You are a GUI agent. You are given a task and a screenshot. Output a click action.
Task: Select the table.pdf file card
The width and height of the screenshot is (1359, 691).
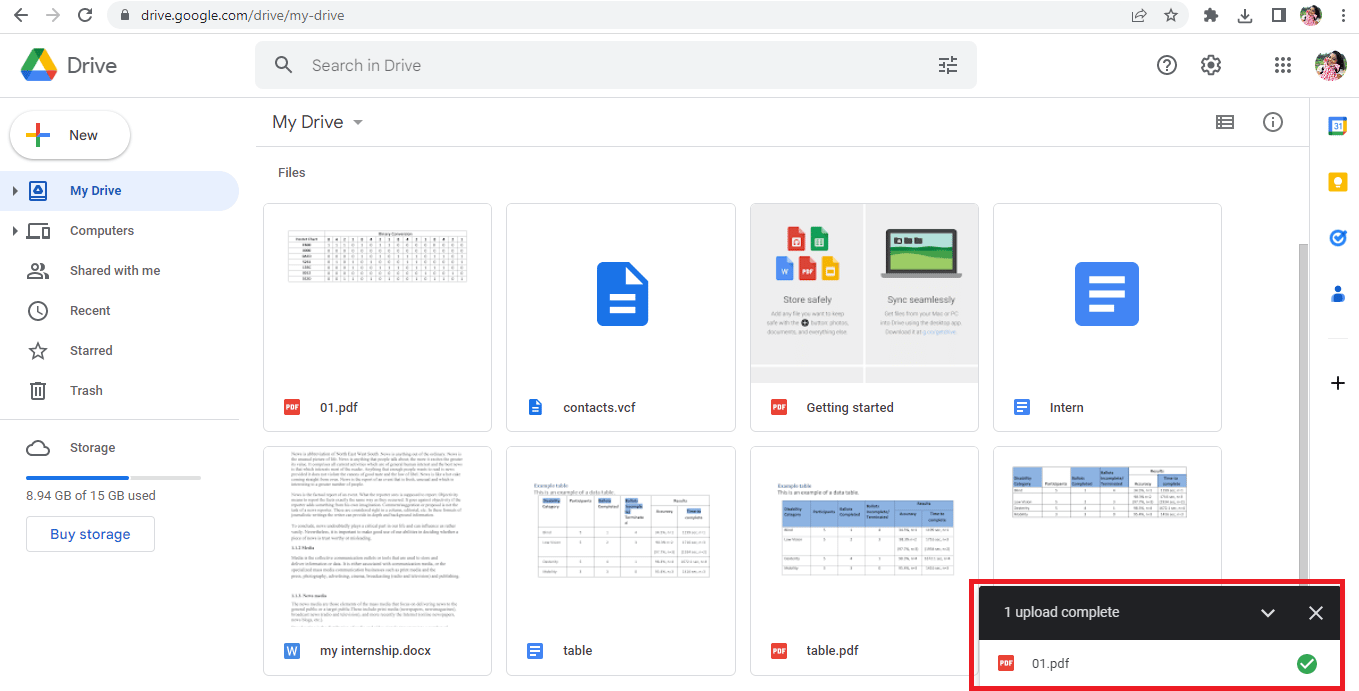tap(864, 561)
